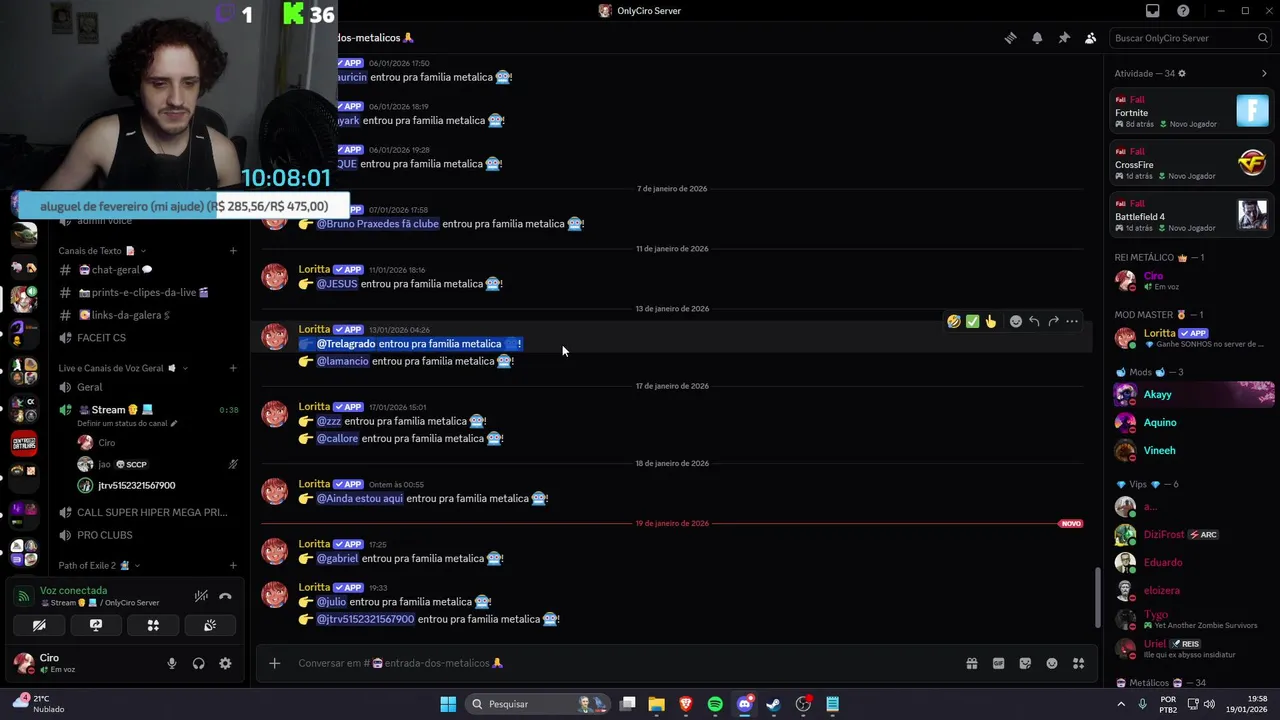Collapse Live e Canais de Voz Geral category
Screen dimensions: 1280x720
point(123,368)
